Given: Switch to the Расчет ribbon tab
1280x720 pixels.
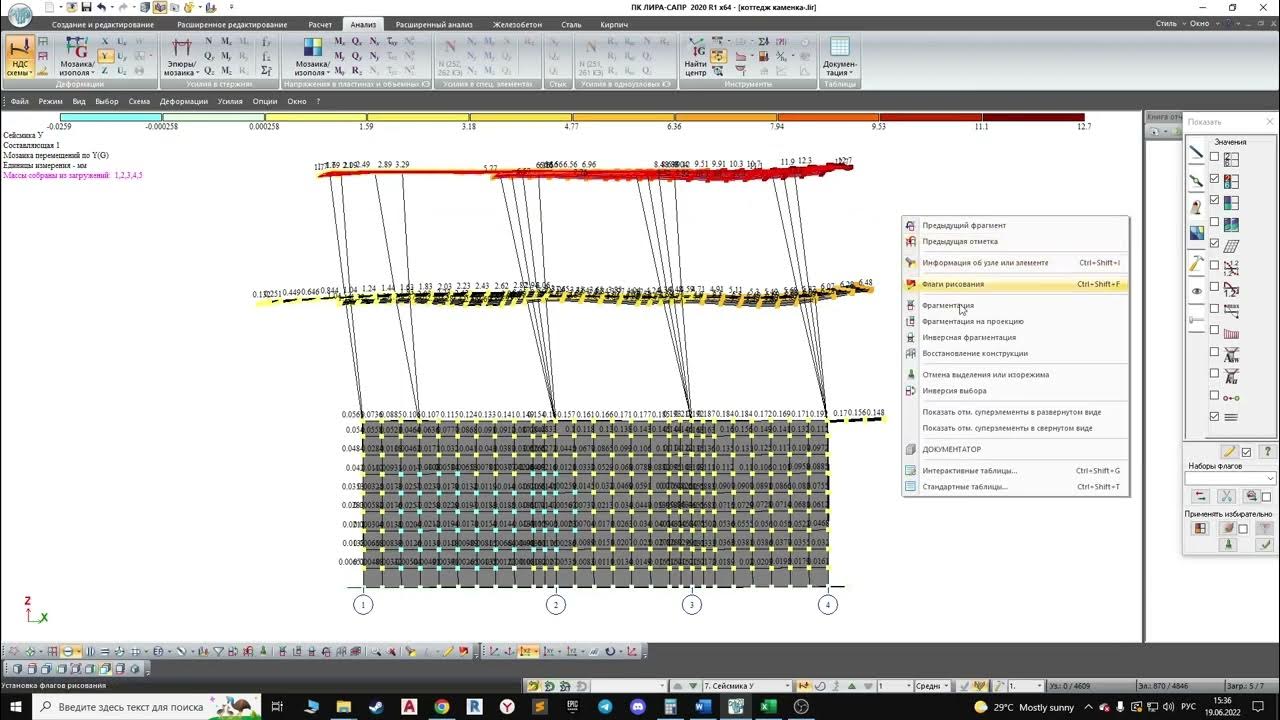Looking at the screenshot, I should [320, 24].
